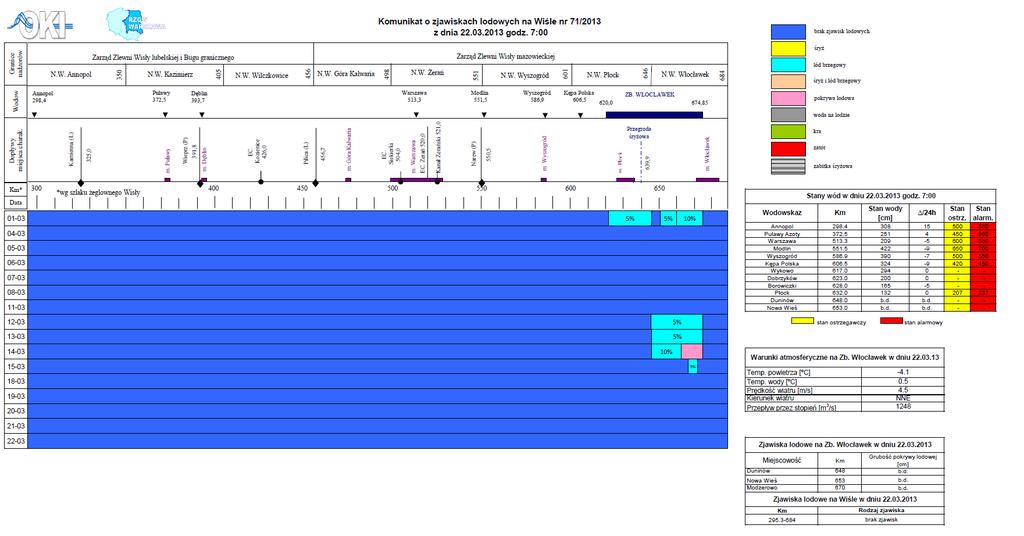Screen dimensions: 1024x536
Task: Select the Kępa Polska 606,5 triangle marker
Action: point(581,115)
